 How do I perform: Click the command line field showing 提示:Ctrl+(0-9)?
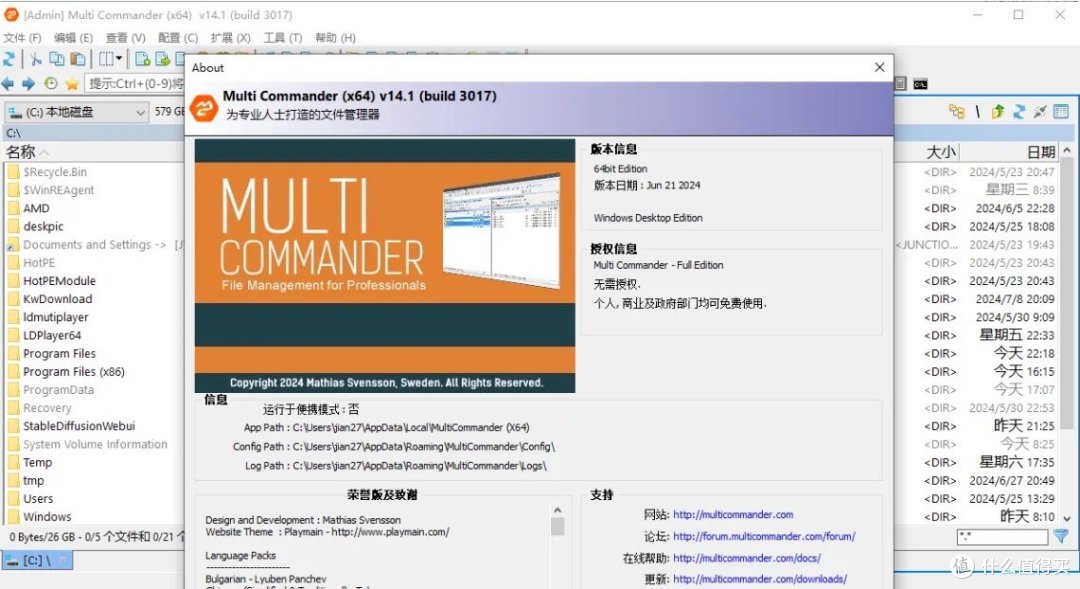pyautogui.click(x=135, y=83)
